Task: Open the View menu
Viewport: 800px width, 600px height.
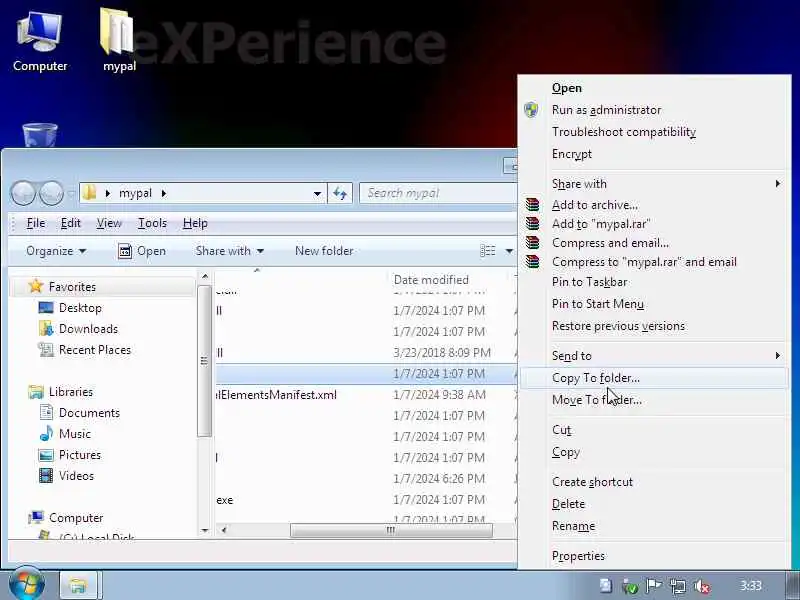Action: 109,223
